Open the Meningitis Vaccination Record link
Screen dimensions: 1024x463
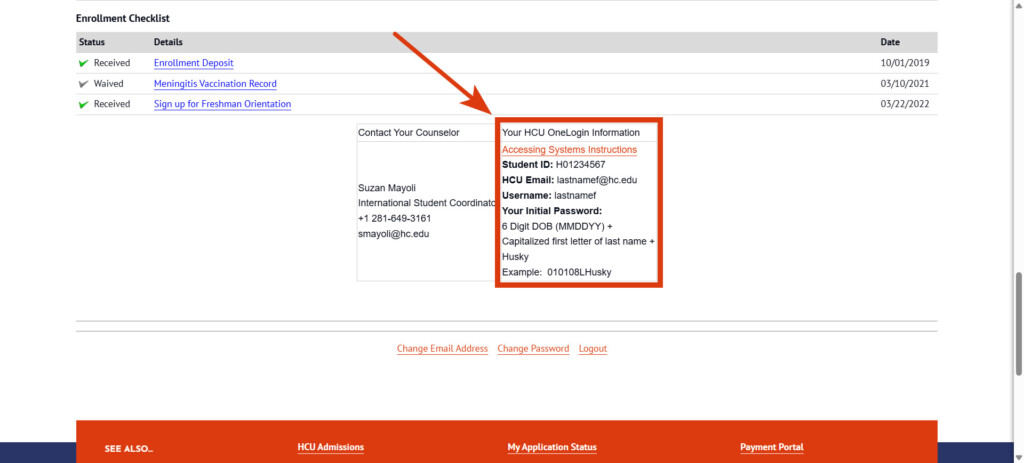[216, 84]
